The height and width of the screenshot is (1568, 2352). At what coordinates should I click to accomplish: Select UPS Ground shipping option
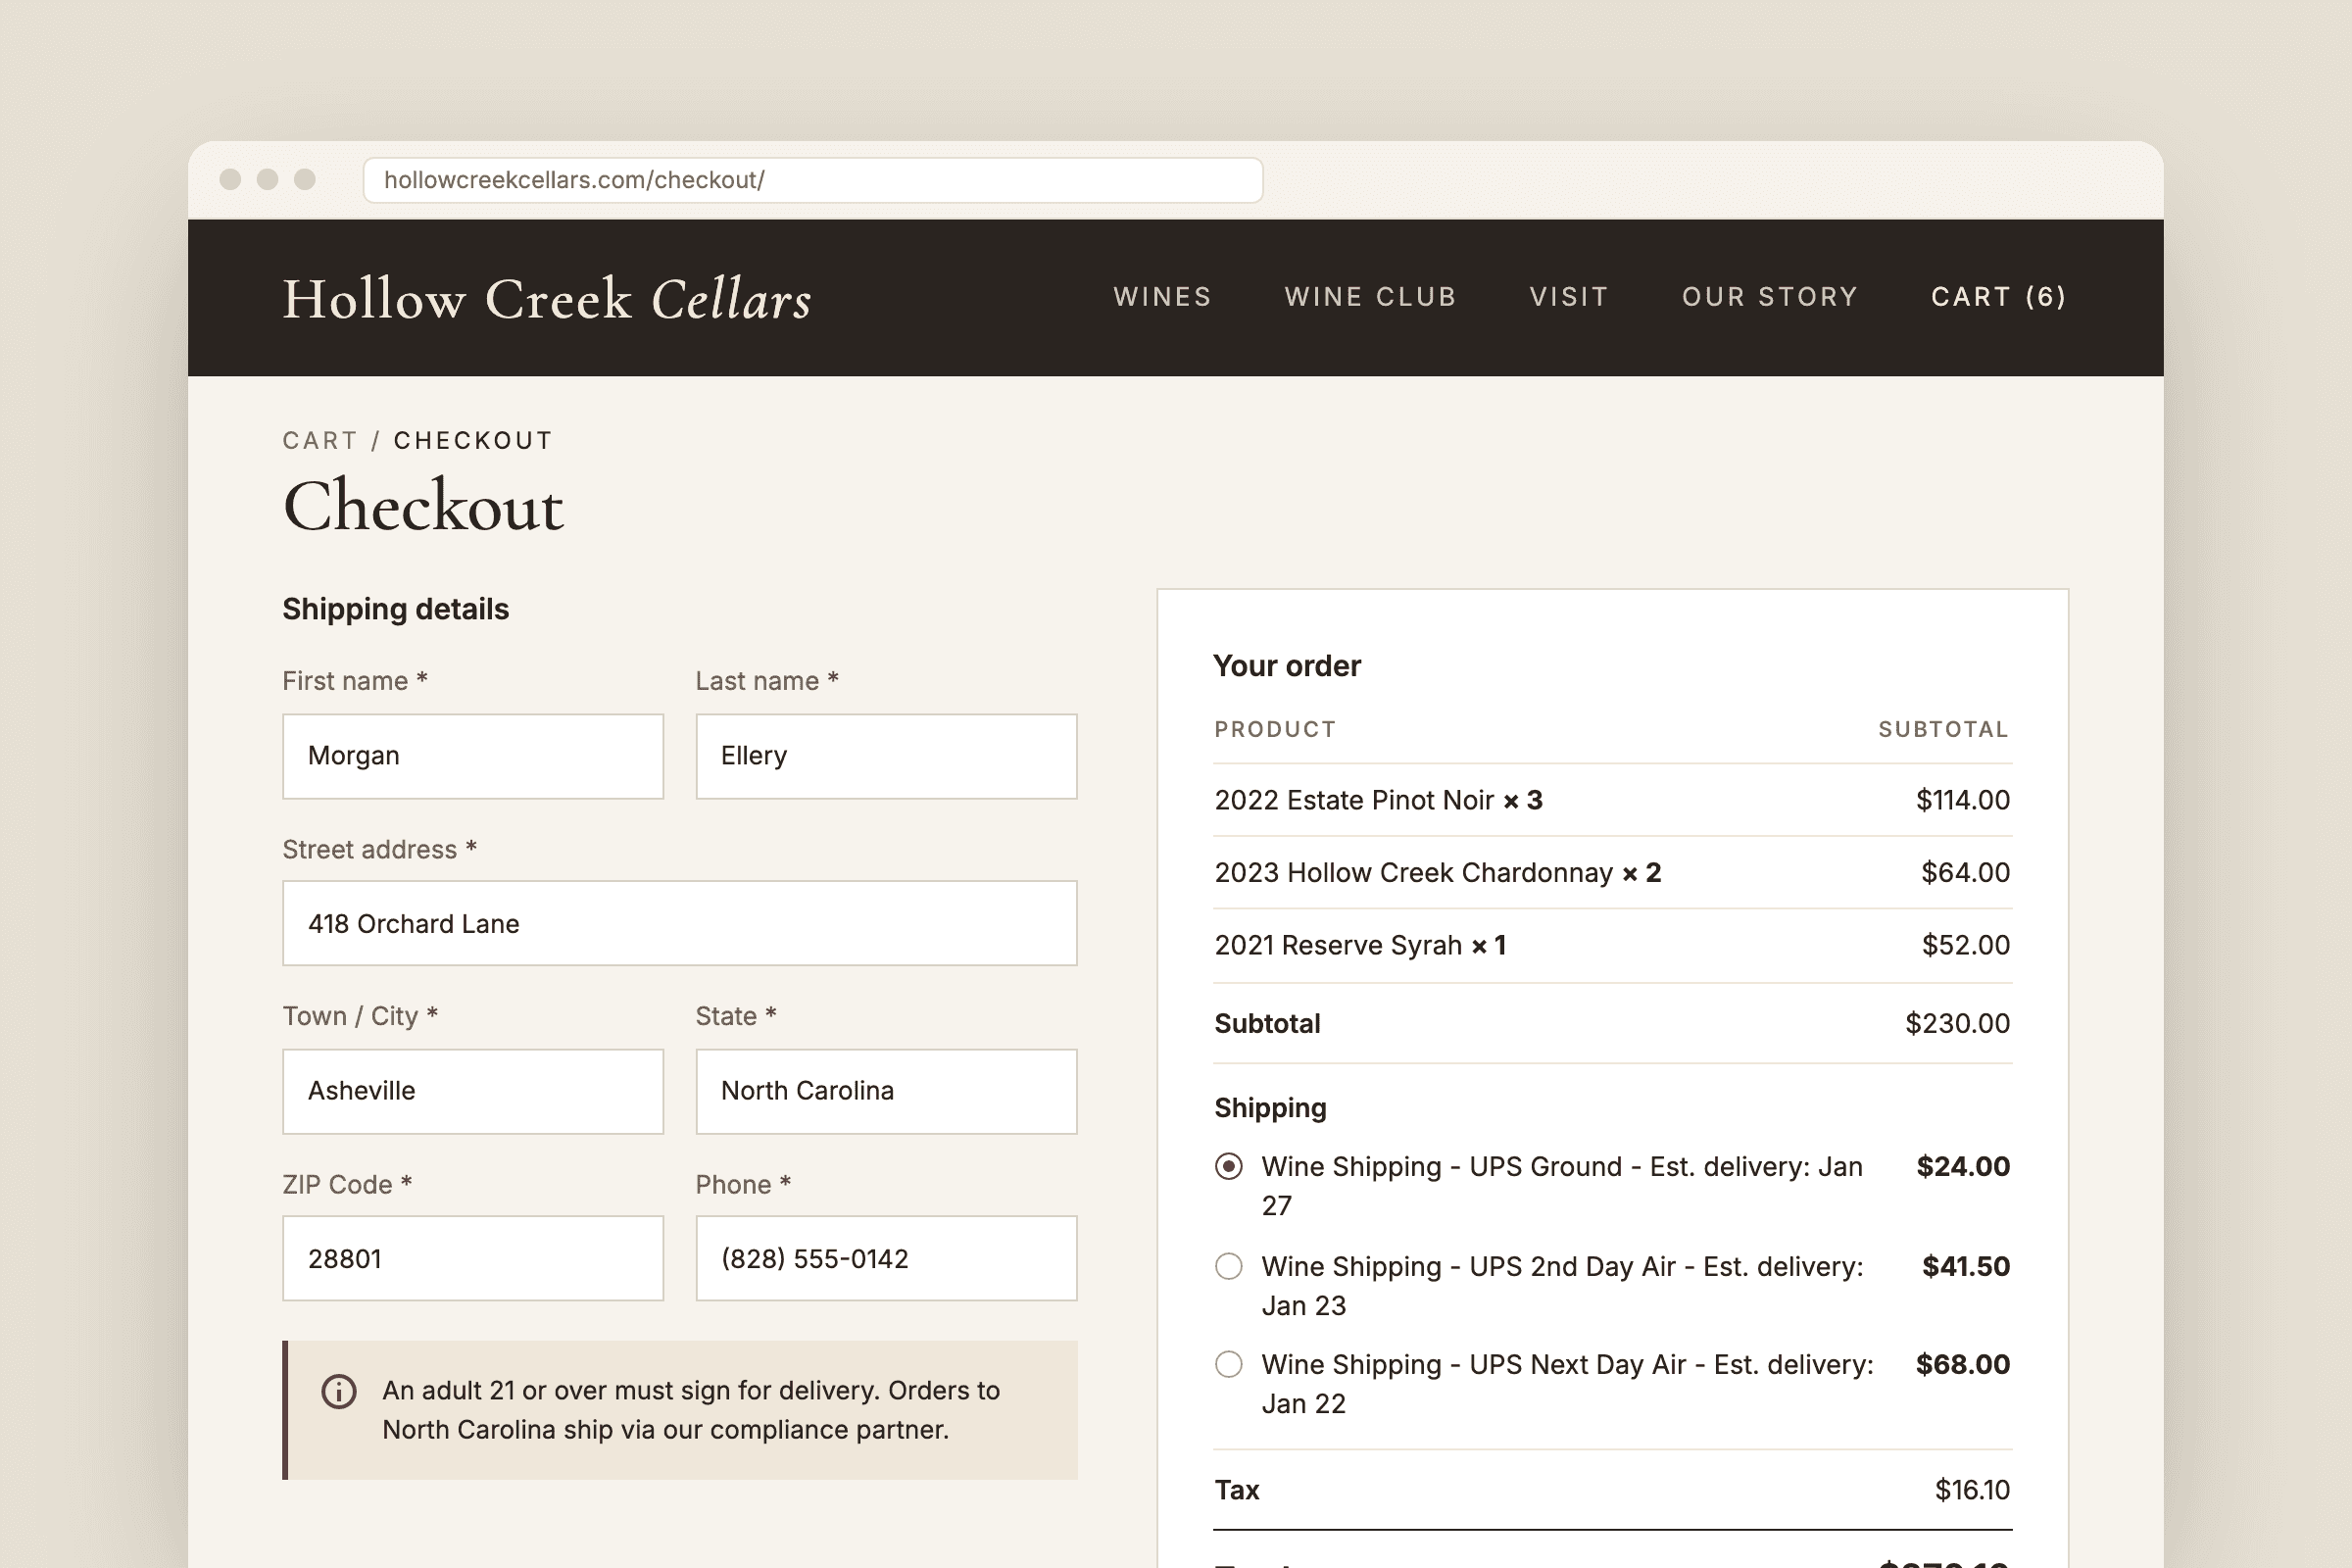click(1229, 1167)
